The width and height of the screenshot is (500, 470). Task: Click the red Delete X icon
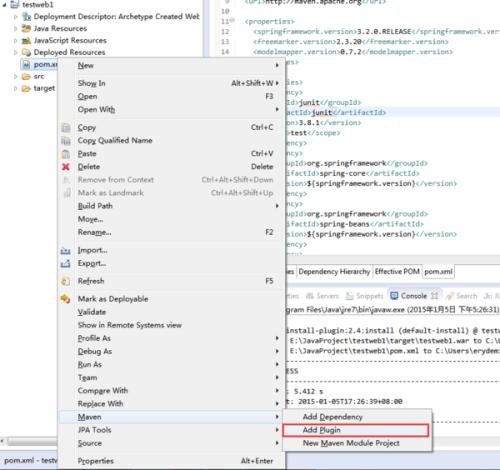66,167
